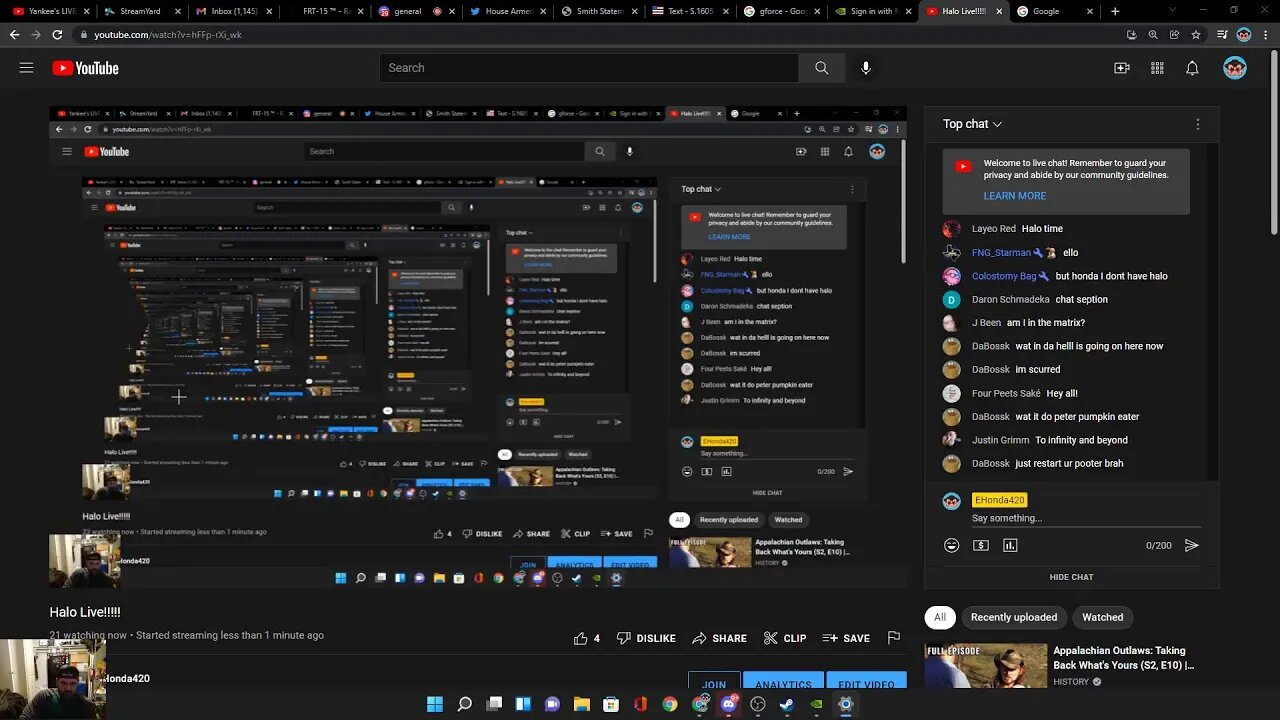
Task: Open the notifications bell
Action: 1192,68
